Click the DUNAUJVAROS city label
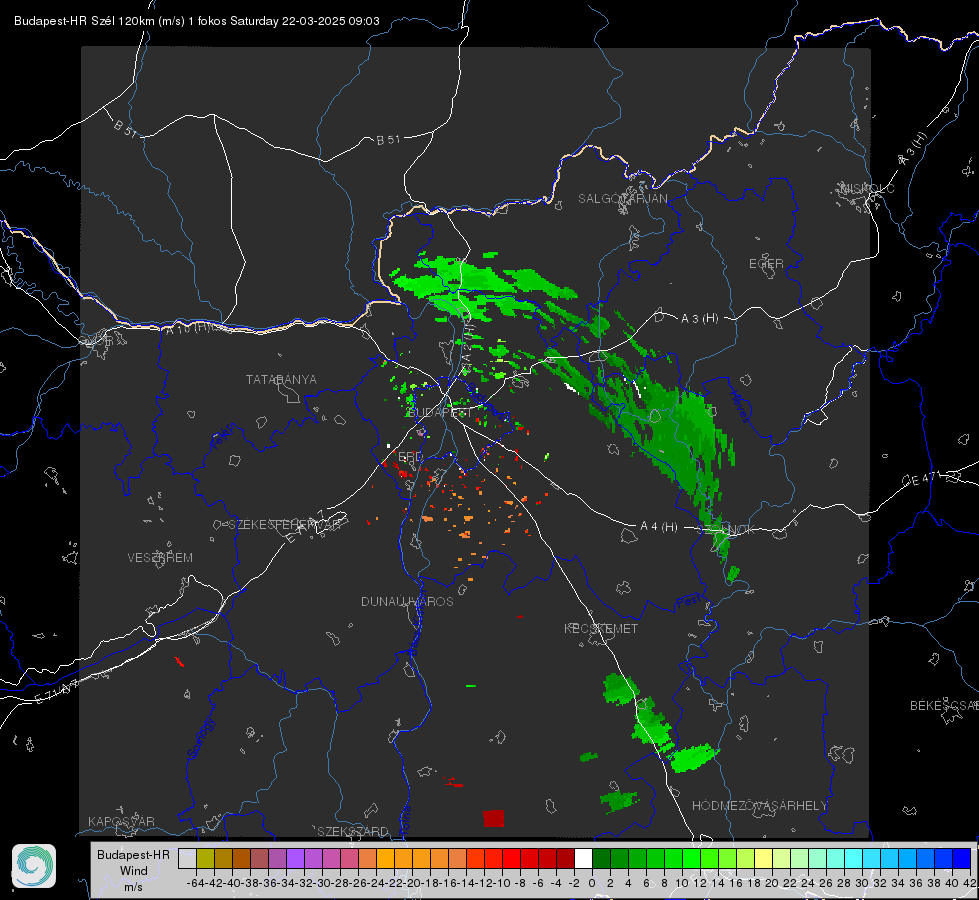The image size is (979, 900). 407,601
